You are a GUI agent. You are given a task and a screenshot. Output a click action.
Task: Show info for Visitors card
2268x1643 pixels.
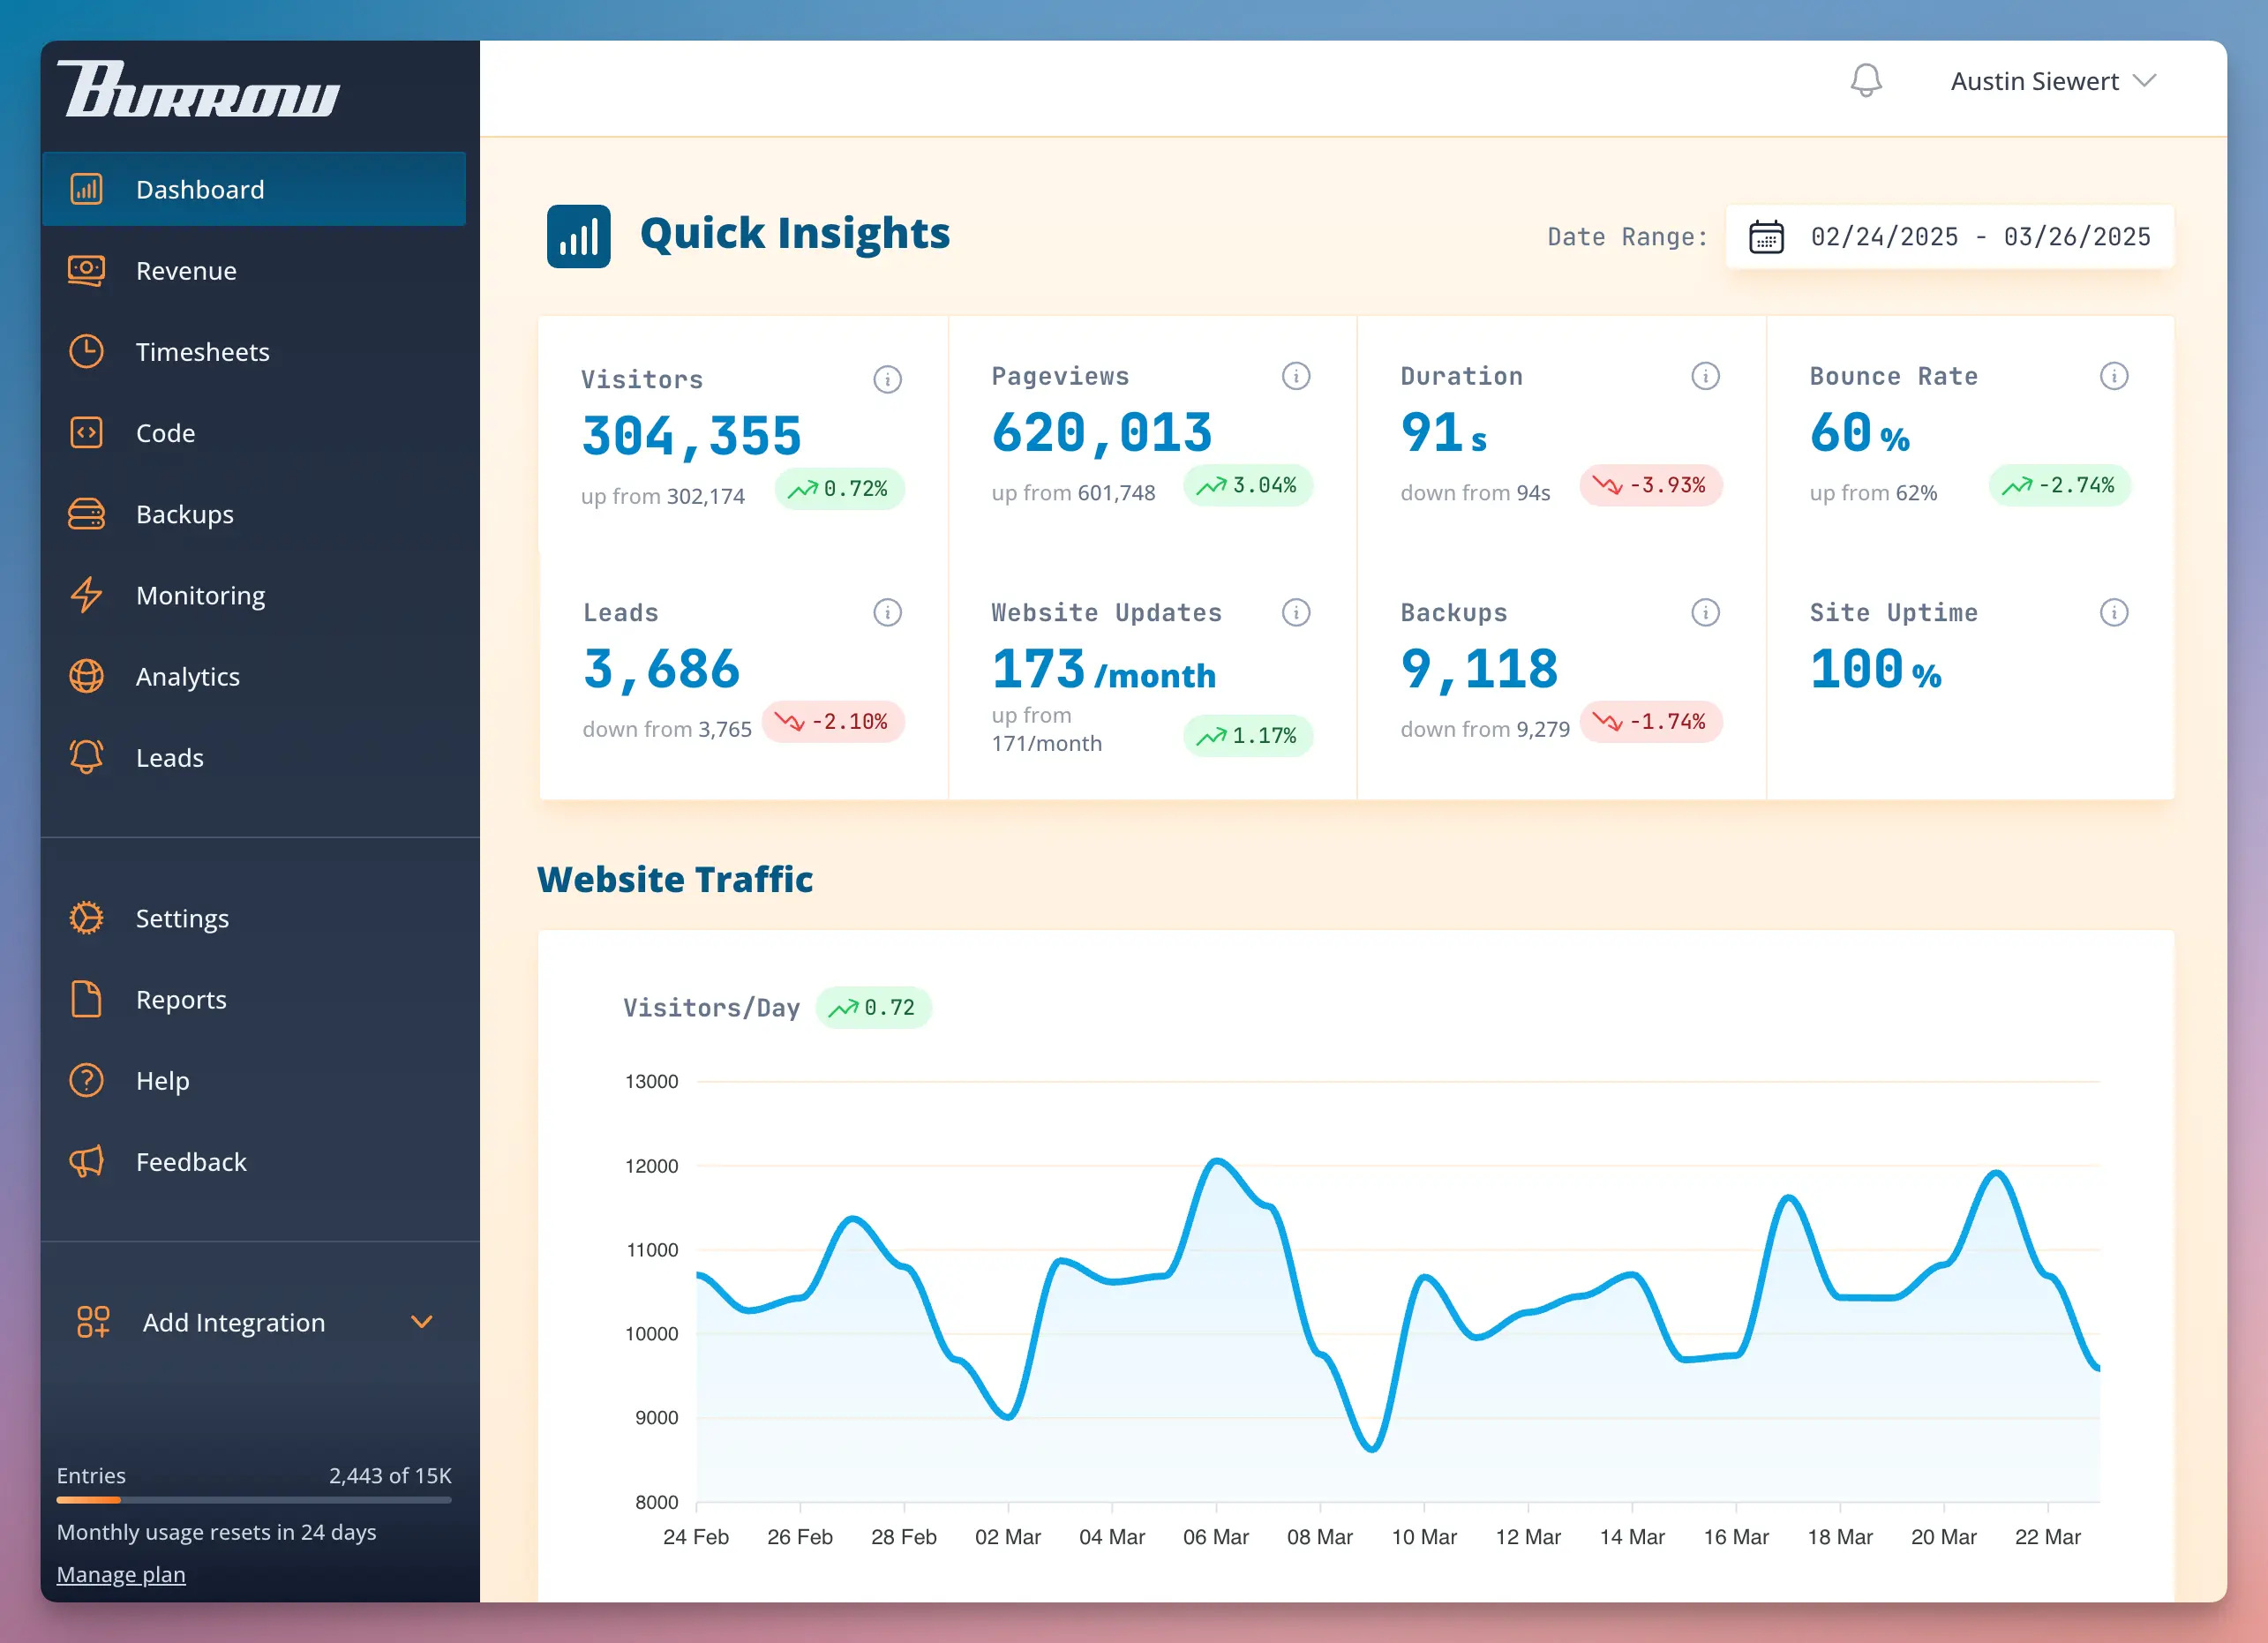pos(887,379)
